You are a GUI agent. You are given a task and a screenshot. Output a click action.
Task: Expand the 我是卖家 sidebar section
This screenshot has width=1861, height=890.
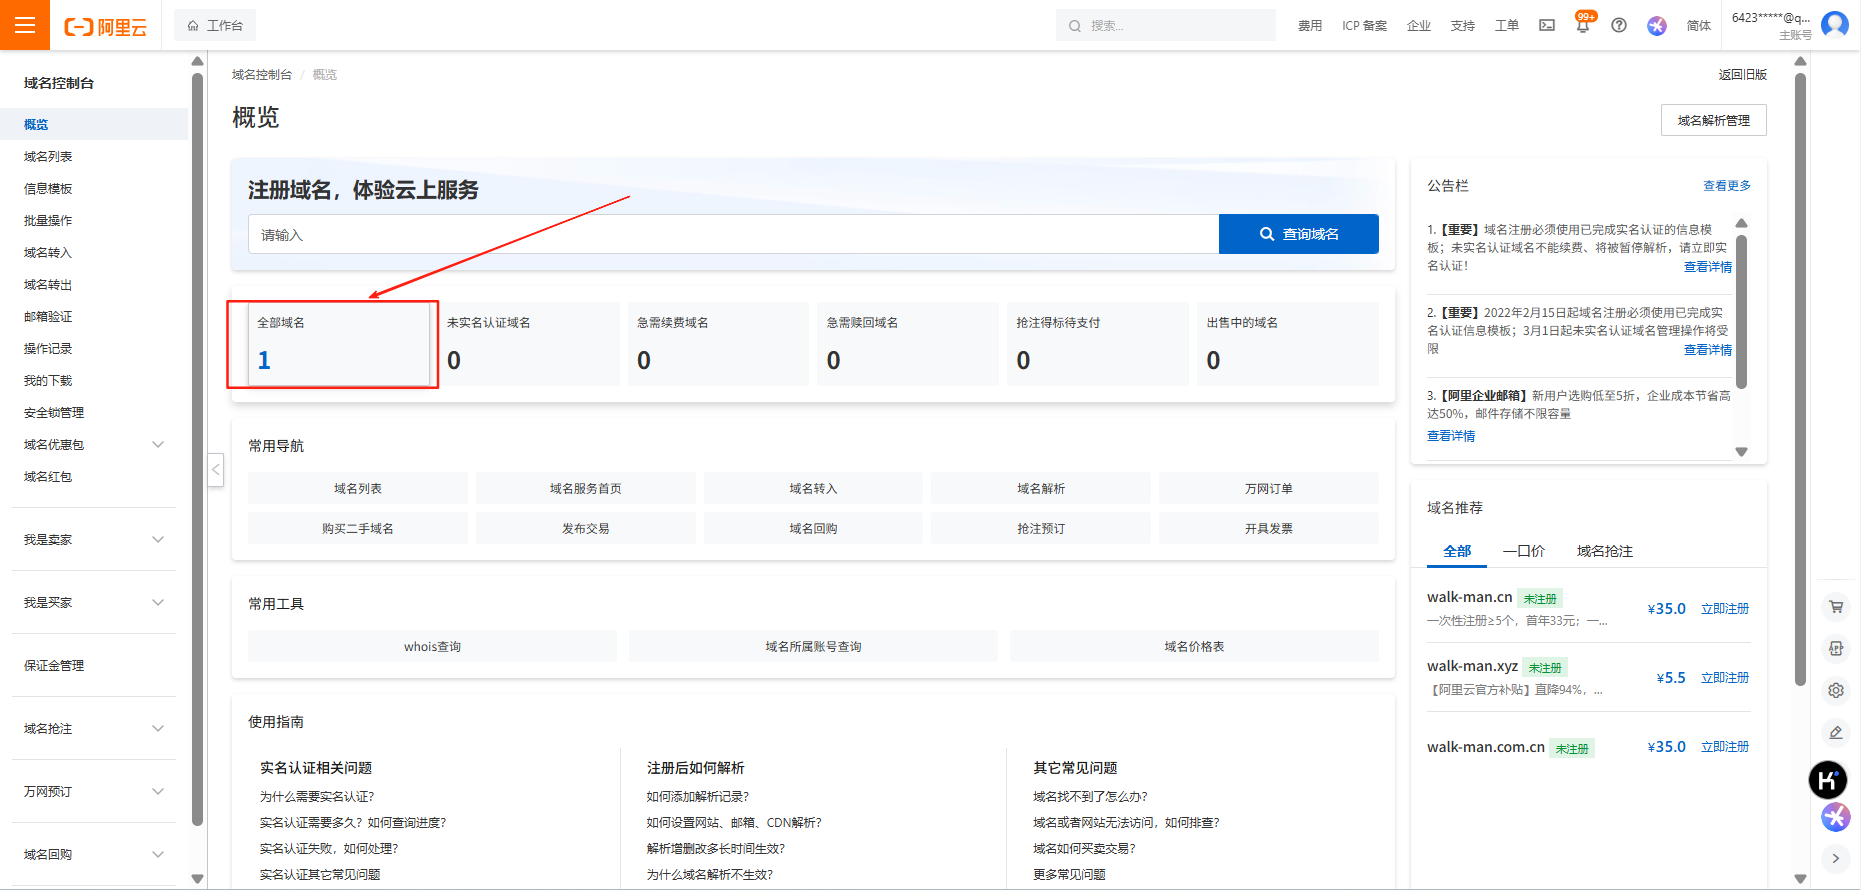point(157,540)
